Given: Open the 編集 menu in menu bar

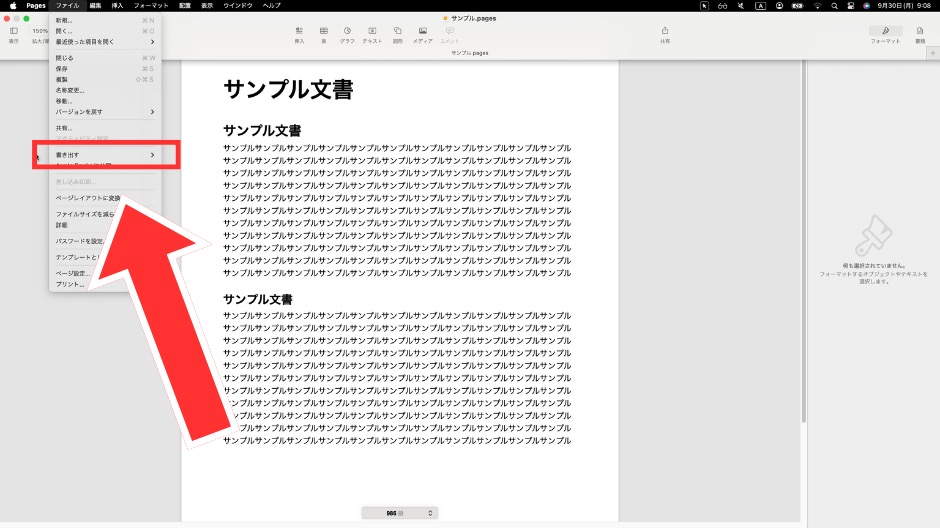Looking at the screenshot, I should [95, 5].
